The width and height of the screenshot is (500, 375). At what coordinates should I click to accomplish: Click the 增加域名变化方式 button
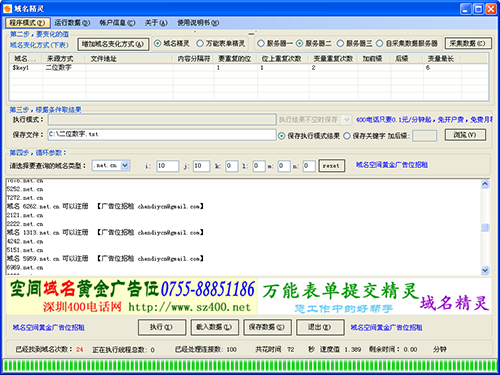coord(113,44)
